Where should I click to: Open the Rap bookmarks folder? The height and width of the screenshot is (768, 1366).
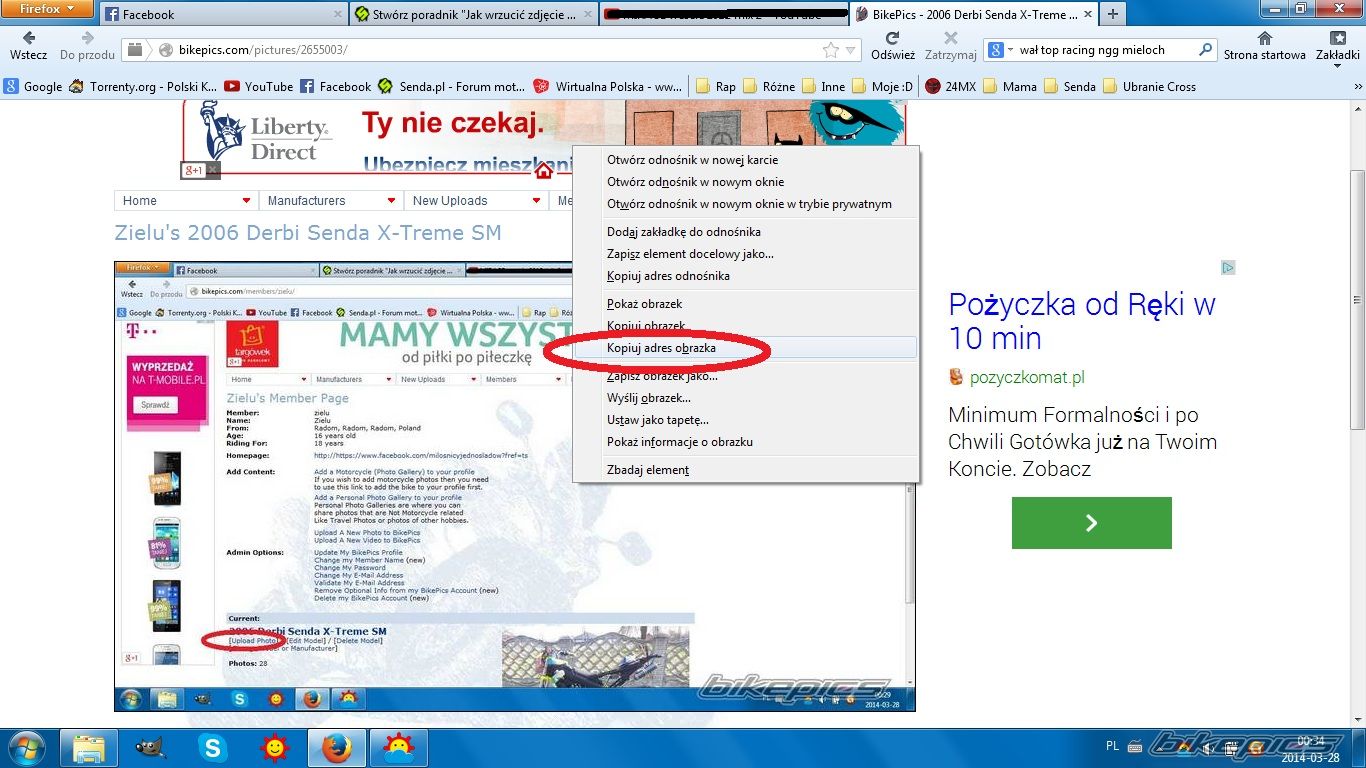point(716,87)
